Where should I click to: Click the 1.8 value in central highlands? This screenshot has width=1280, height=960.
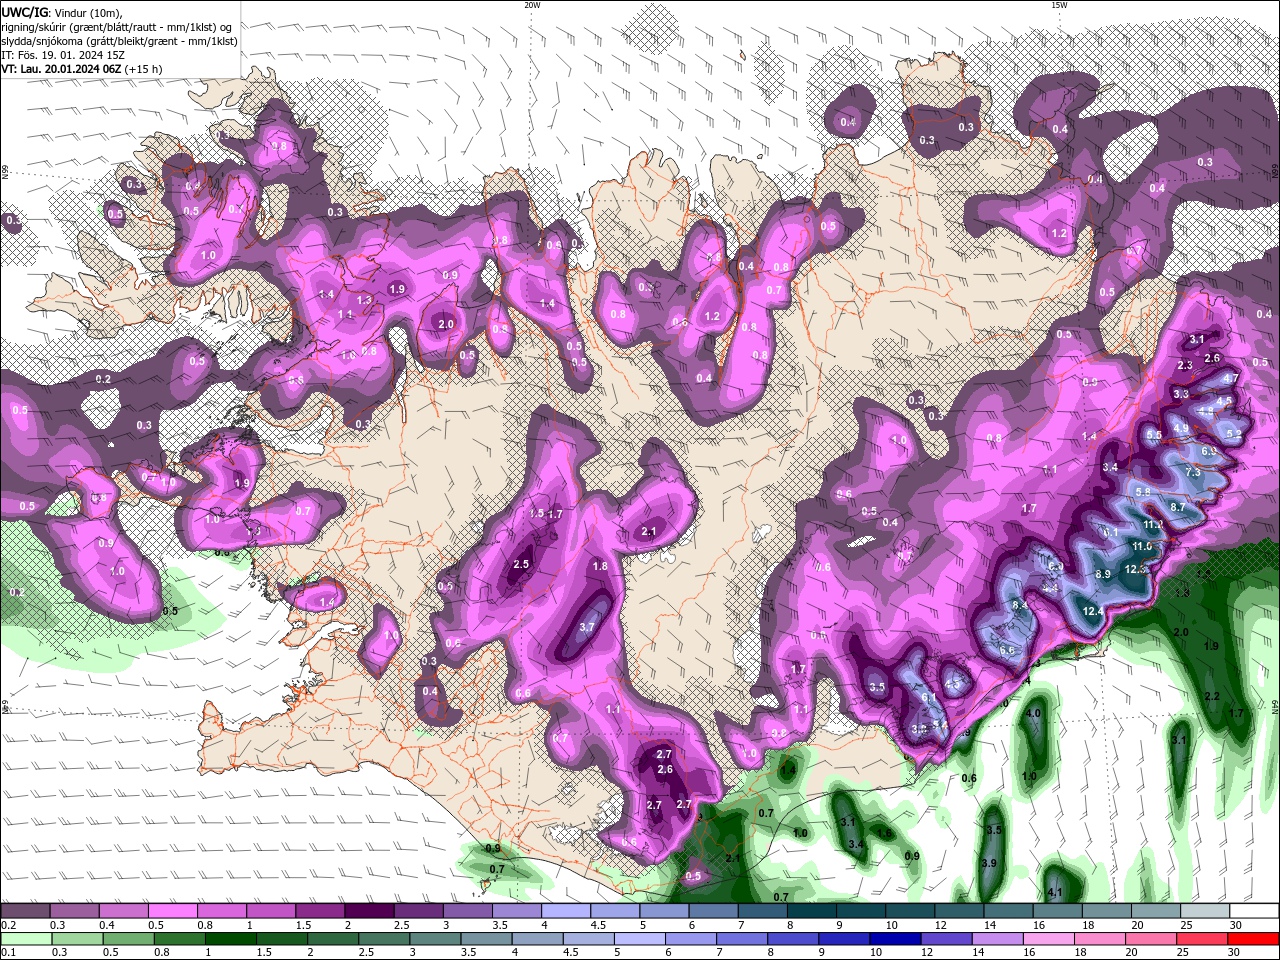[600, 566]
